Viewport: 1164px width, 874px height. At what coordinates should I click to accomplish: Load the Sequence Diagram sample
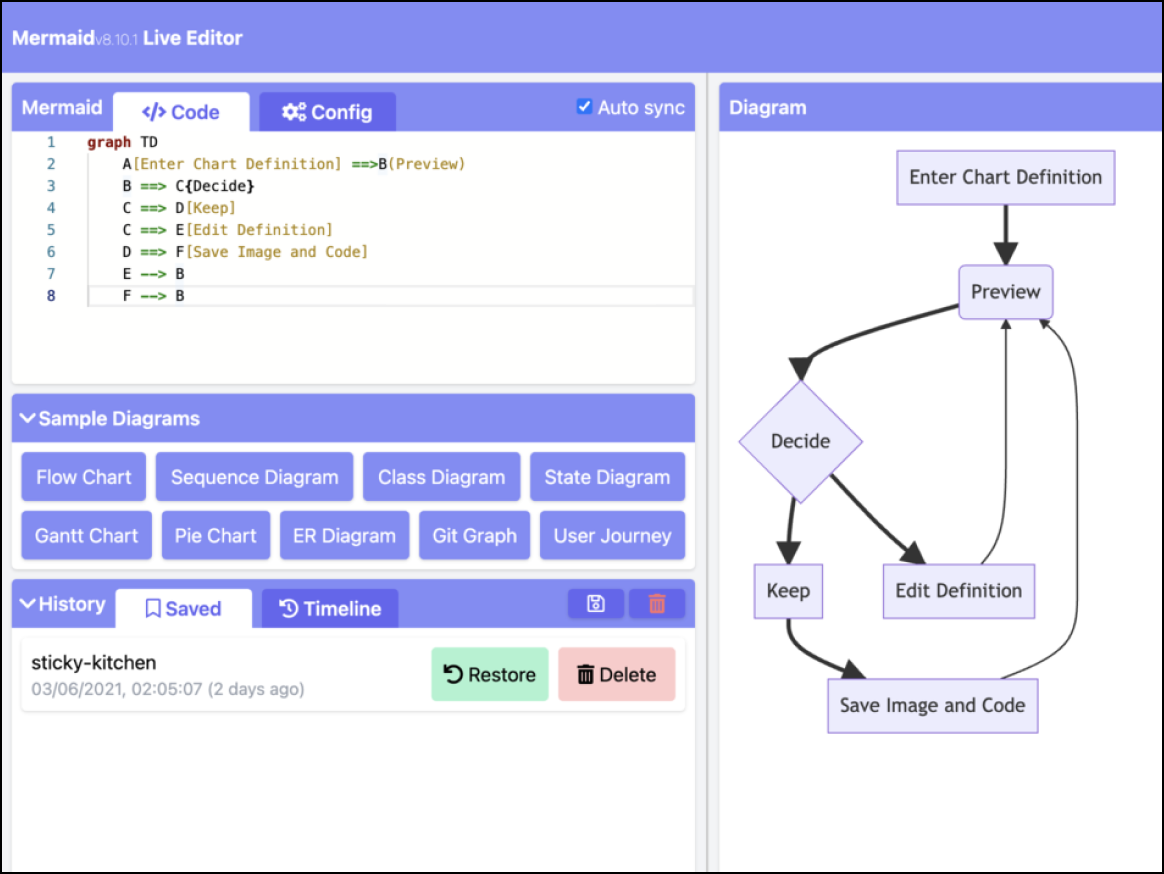point(255,477)
